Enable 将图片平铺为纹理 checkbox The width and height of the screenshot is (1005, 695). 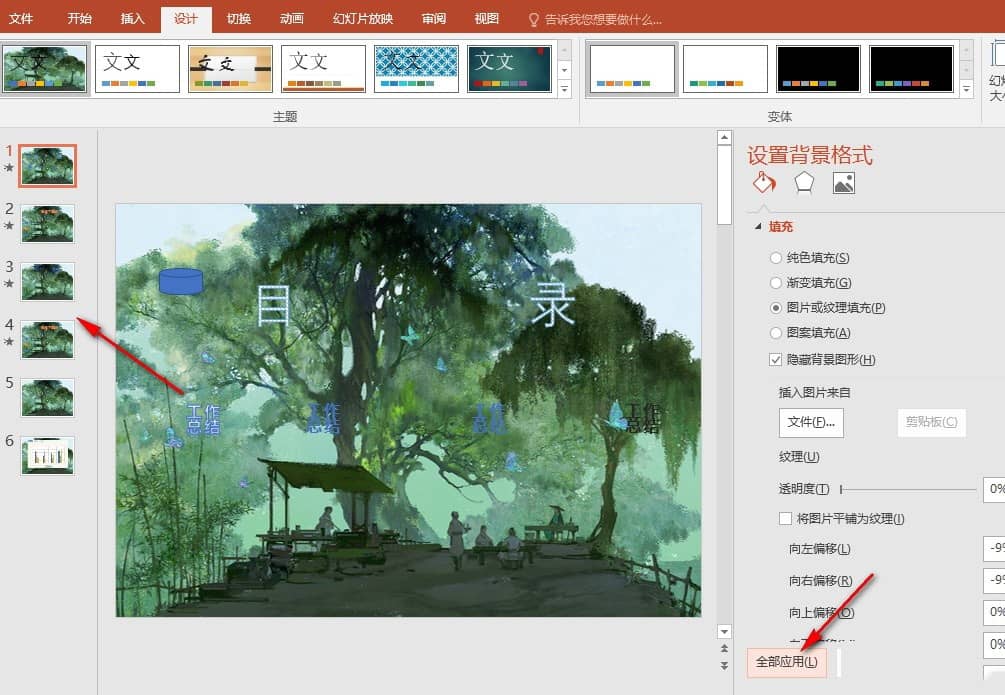(785, 518)
